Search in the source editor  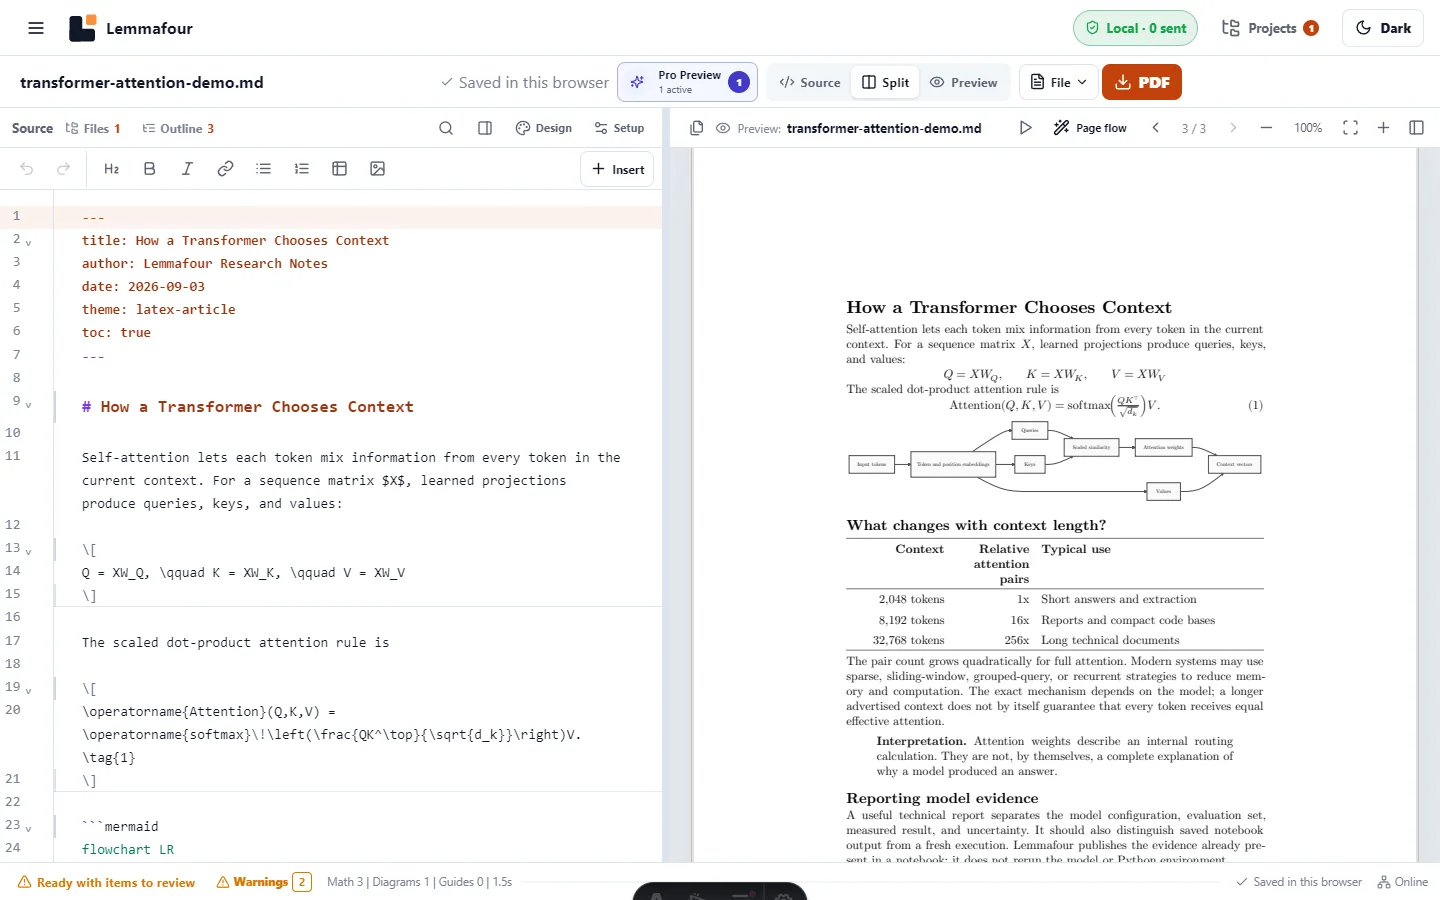click(x=446, y=128)
